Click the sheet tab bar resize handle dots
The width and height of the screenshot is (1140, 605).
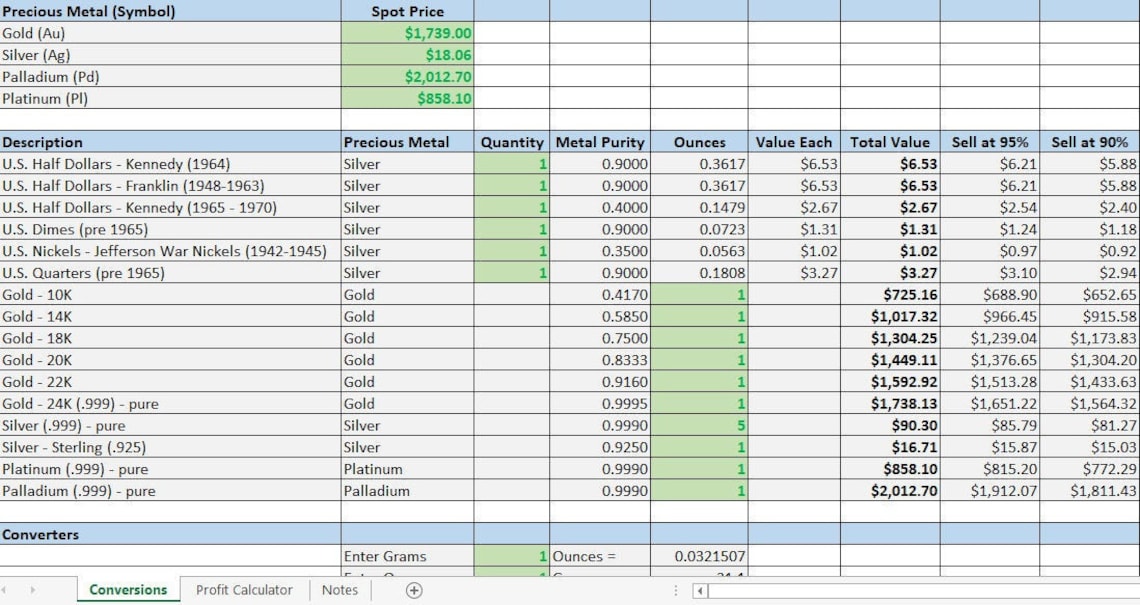[x=675, y=590]
